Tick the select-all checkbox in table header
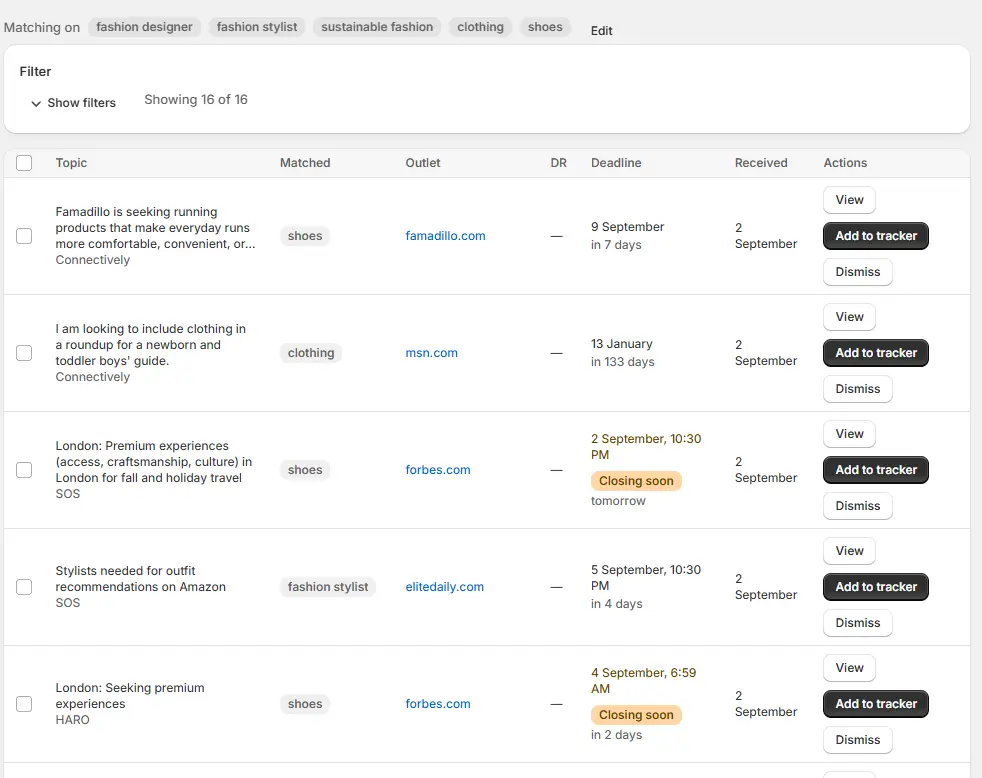The width and height of the screenshot is (982, 778). point(24,163)
